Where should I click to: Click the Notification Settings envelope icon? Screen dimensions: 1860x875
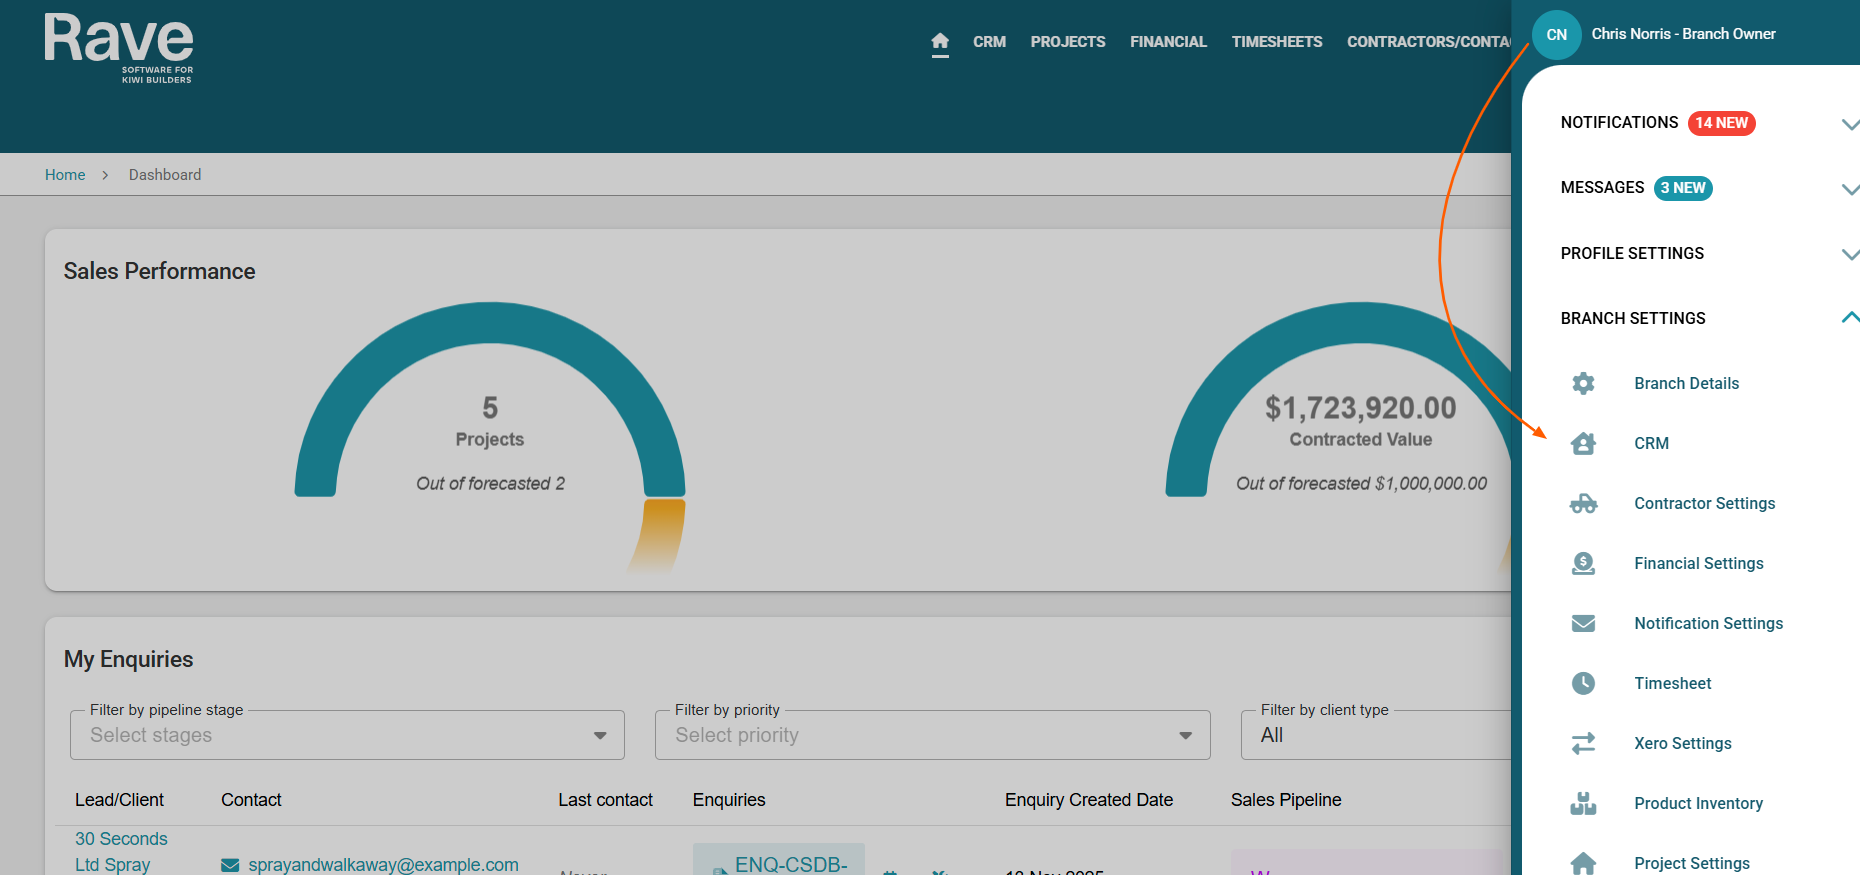(1583, 624)
